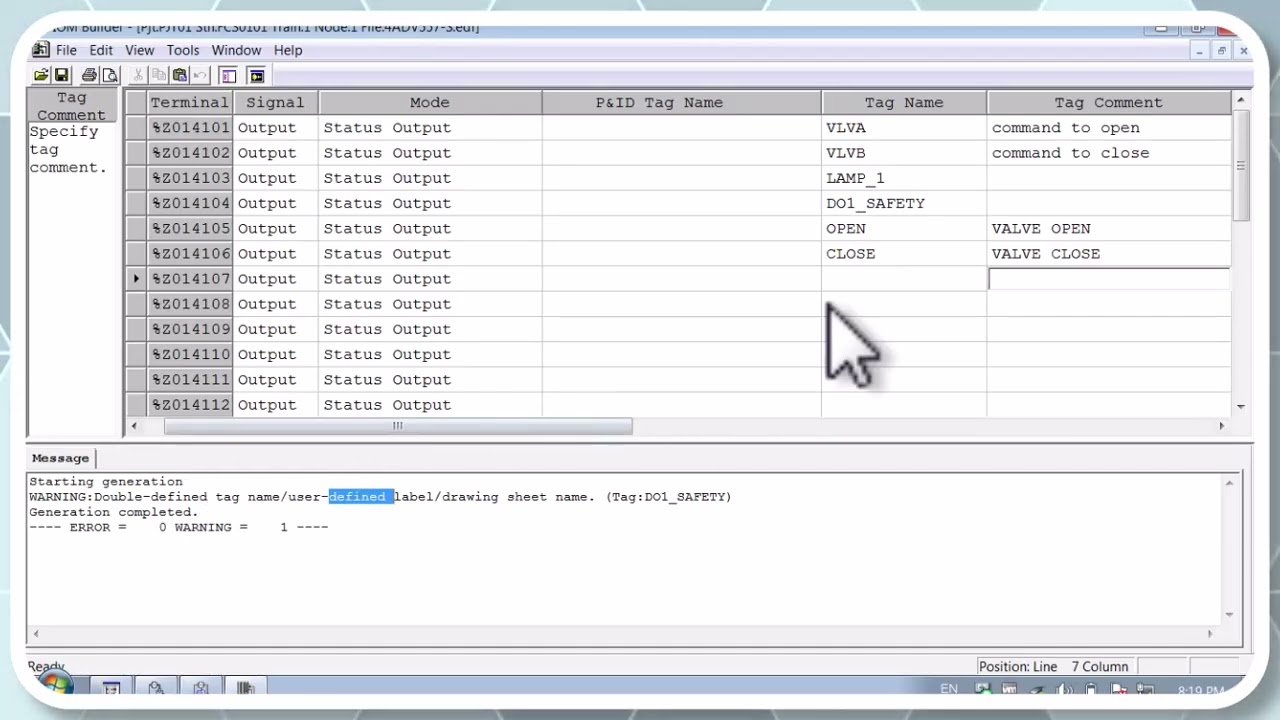Select the VLVB tag name cell

tap(904, 153)
